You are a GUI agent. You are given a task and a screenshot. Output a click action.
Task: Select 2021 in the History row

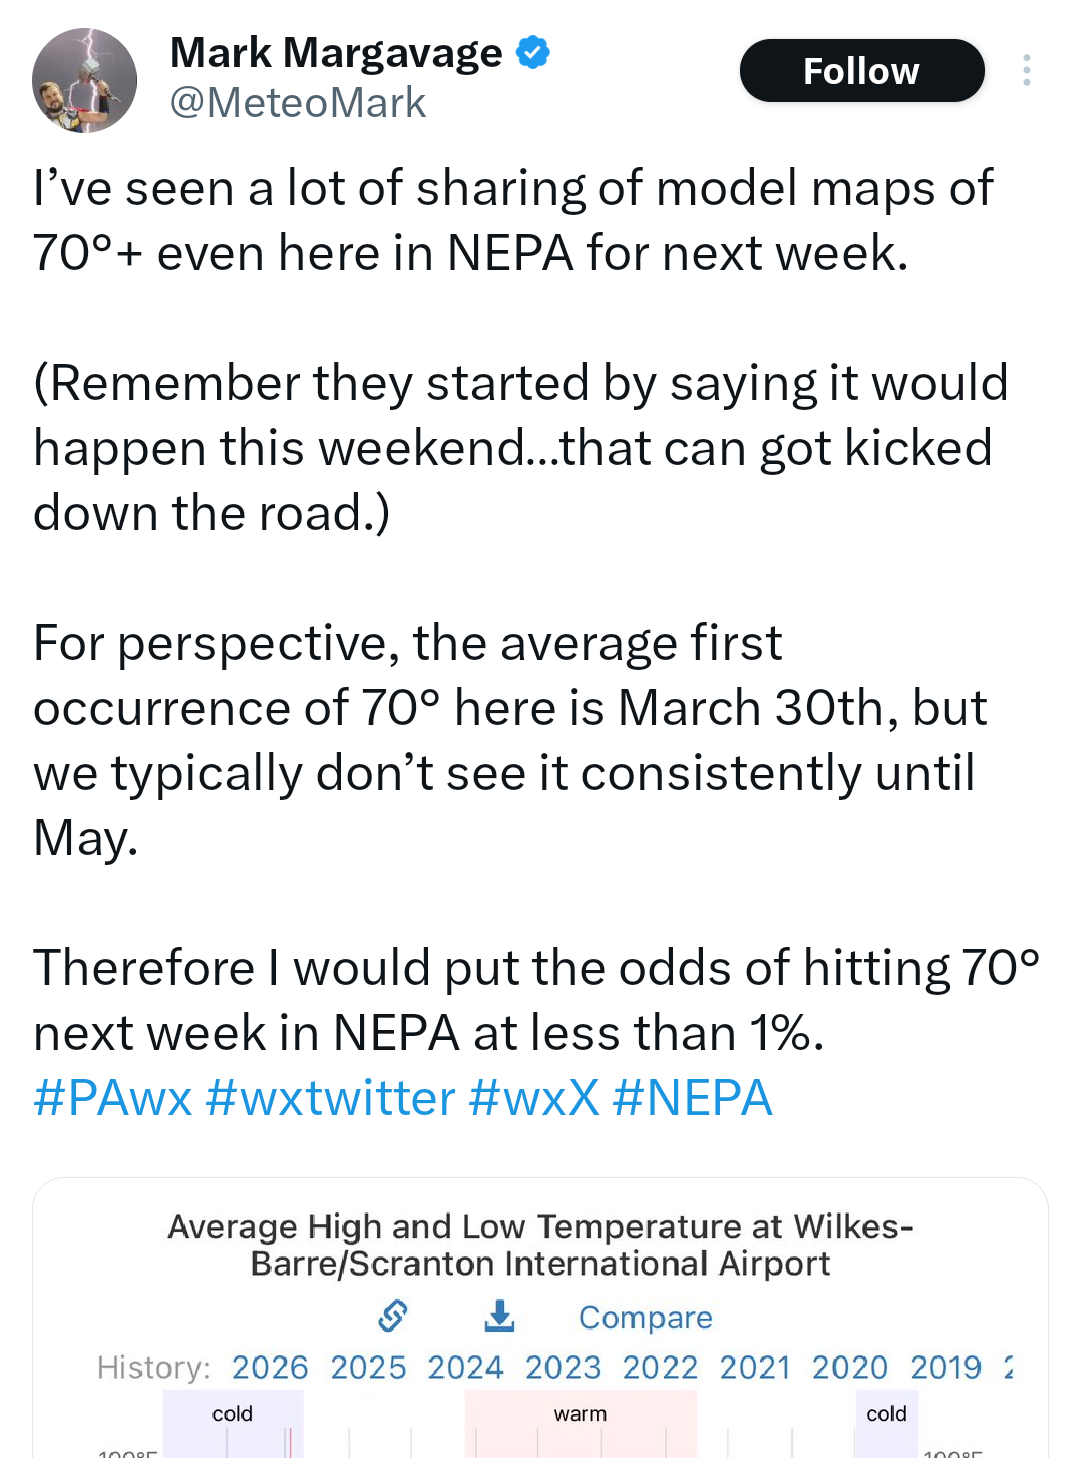(x=755, y=1367)
